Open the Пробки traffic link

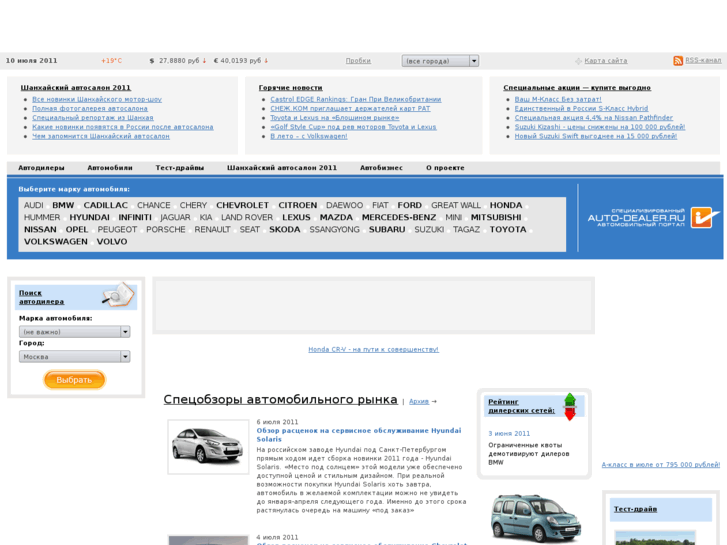pos(358,61)
